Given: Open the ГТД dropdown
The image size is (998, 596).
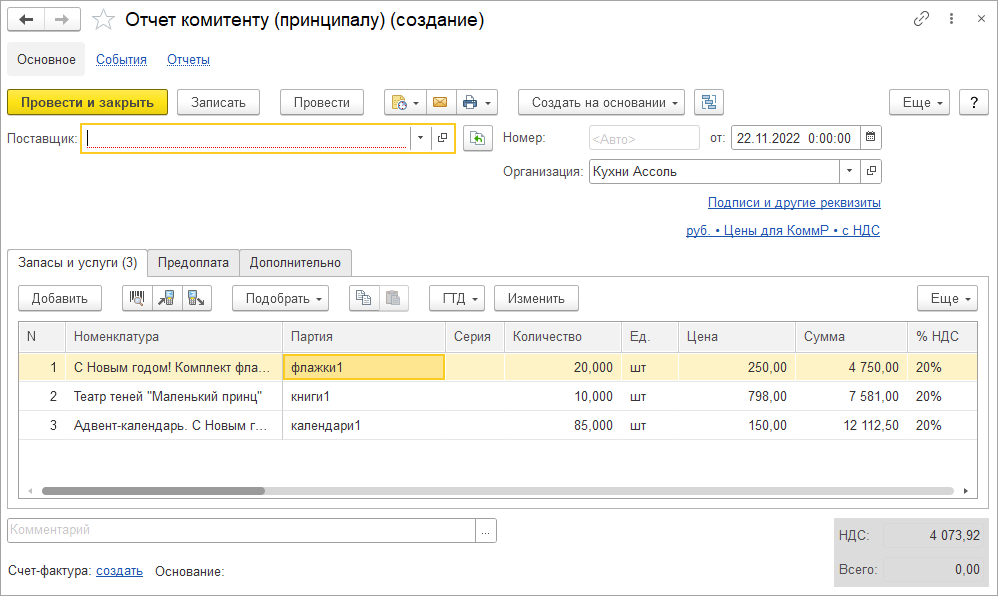Looking at the screenshot, I should (457, 298).
